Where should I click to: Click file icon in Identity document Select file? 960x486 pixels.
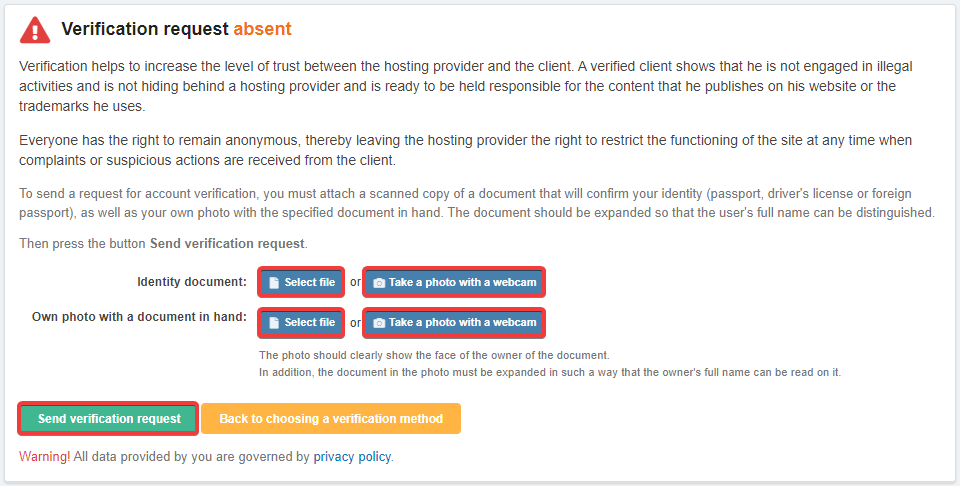[x=274, y=283]
